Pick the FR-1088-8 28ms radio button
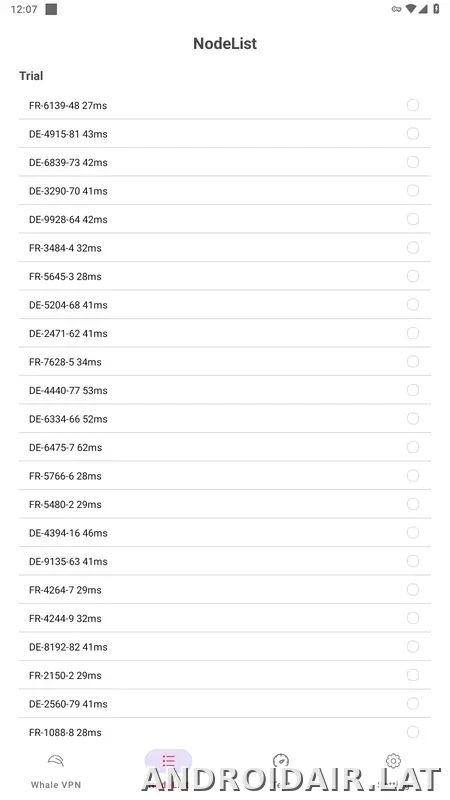Image resolution: width=450 pixels, height=800 pixels. click(x=413, y=733)
